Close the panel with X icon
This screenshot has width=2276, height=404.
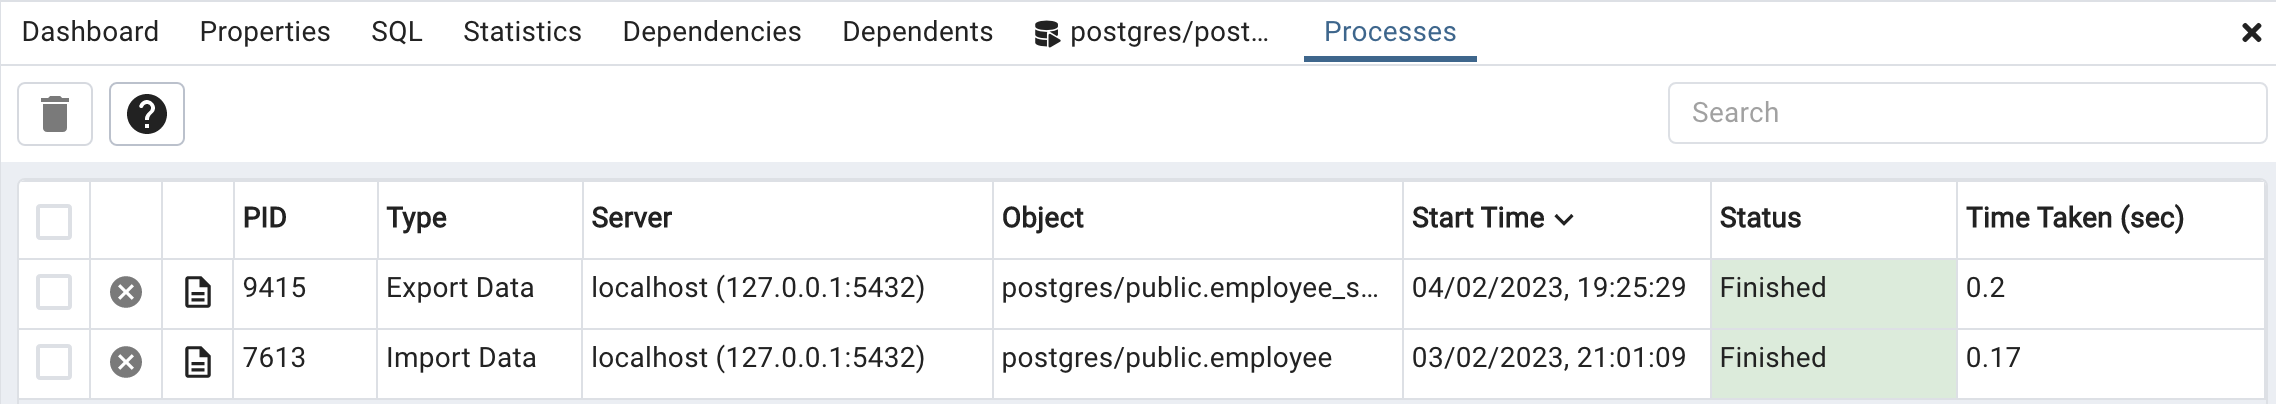(x=2252, y=33)
